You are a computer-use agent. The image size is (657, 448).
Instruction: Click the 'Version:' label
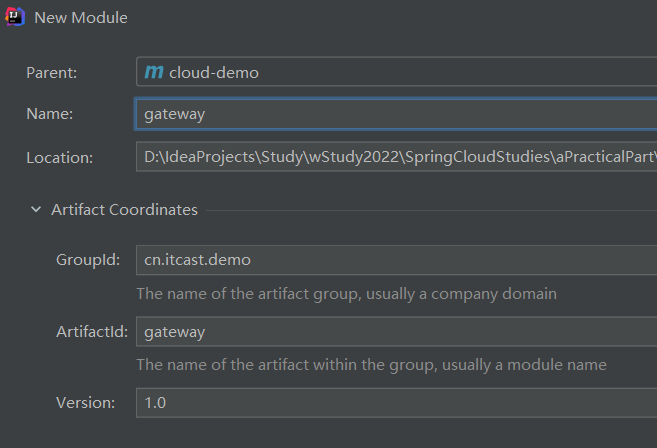85,403
